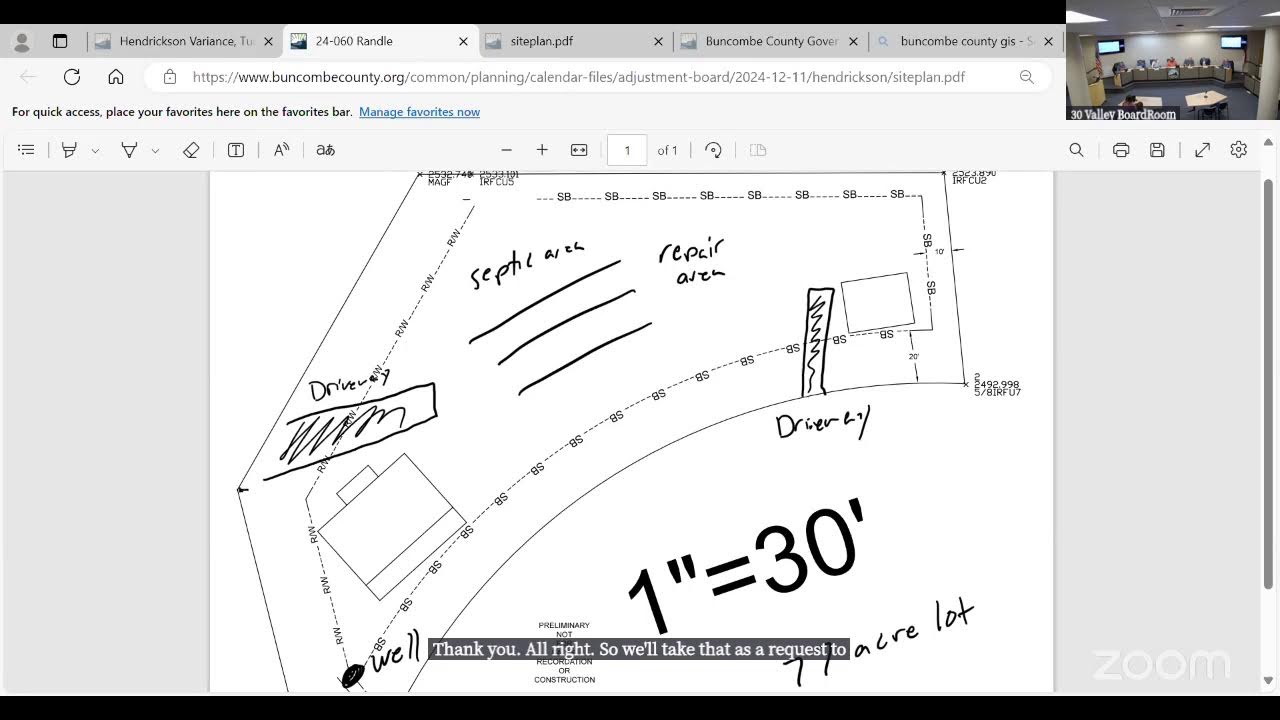Image resolution: width=1280 pixels, height=720 pixels.
Task: Click the magnifier icon in the address bar
Action: [x=1026, y=77]
